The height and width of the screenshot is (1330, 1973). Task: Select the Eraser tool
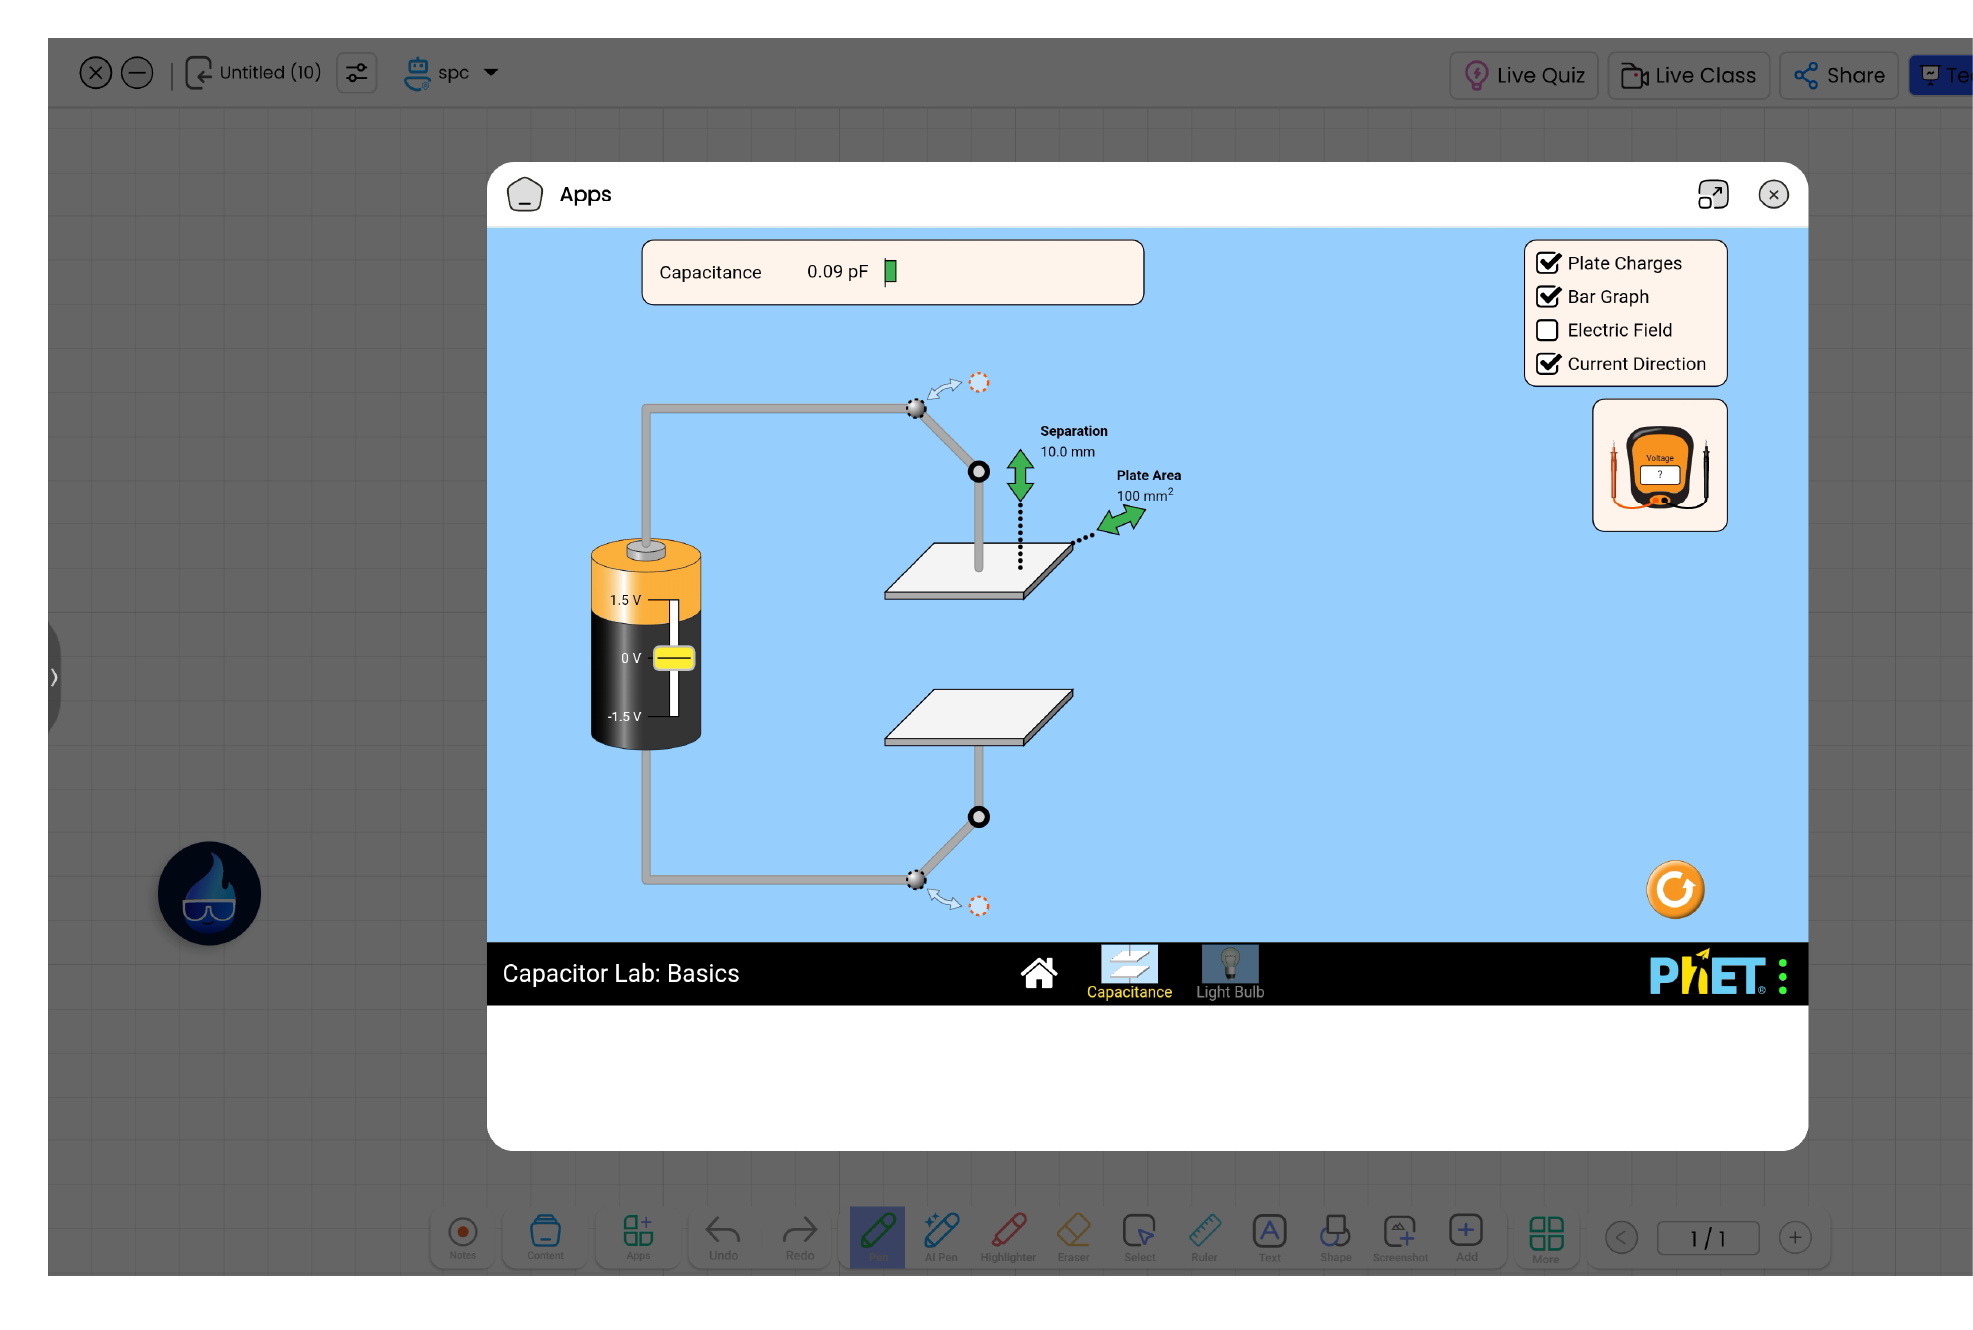(1074, 1238)
